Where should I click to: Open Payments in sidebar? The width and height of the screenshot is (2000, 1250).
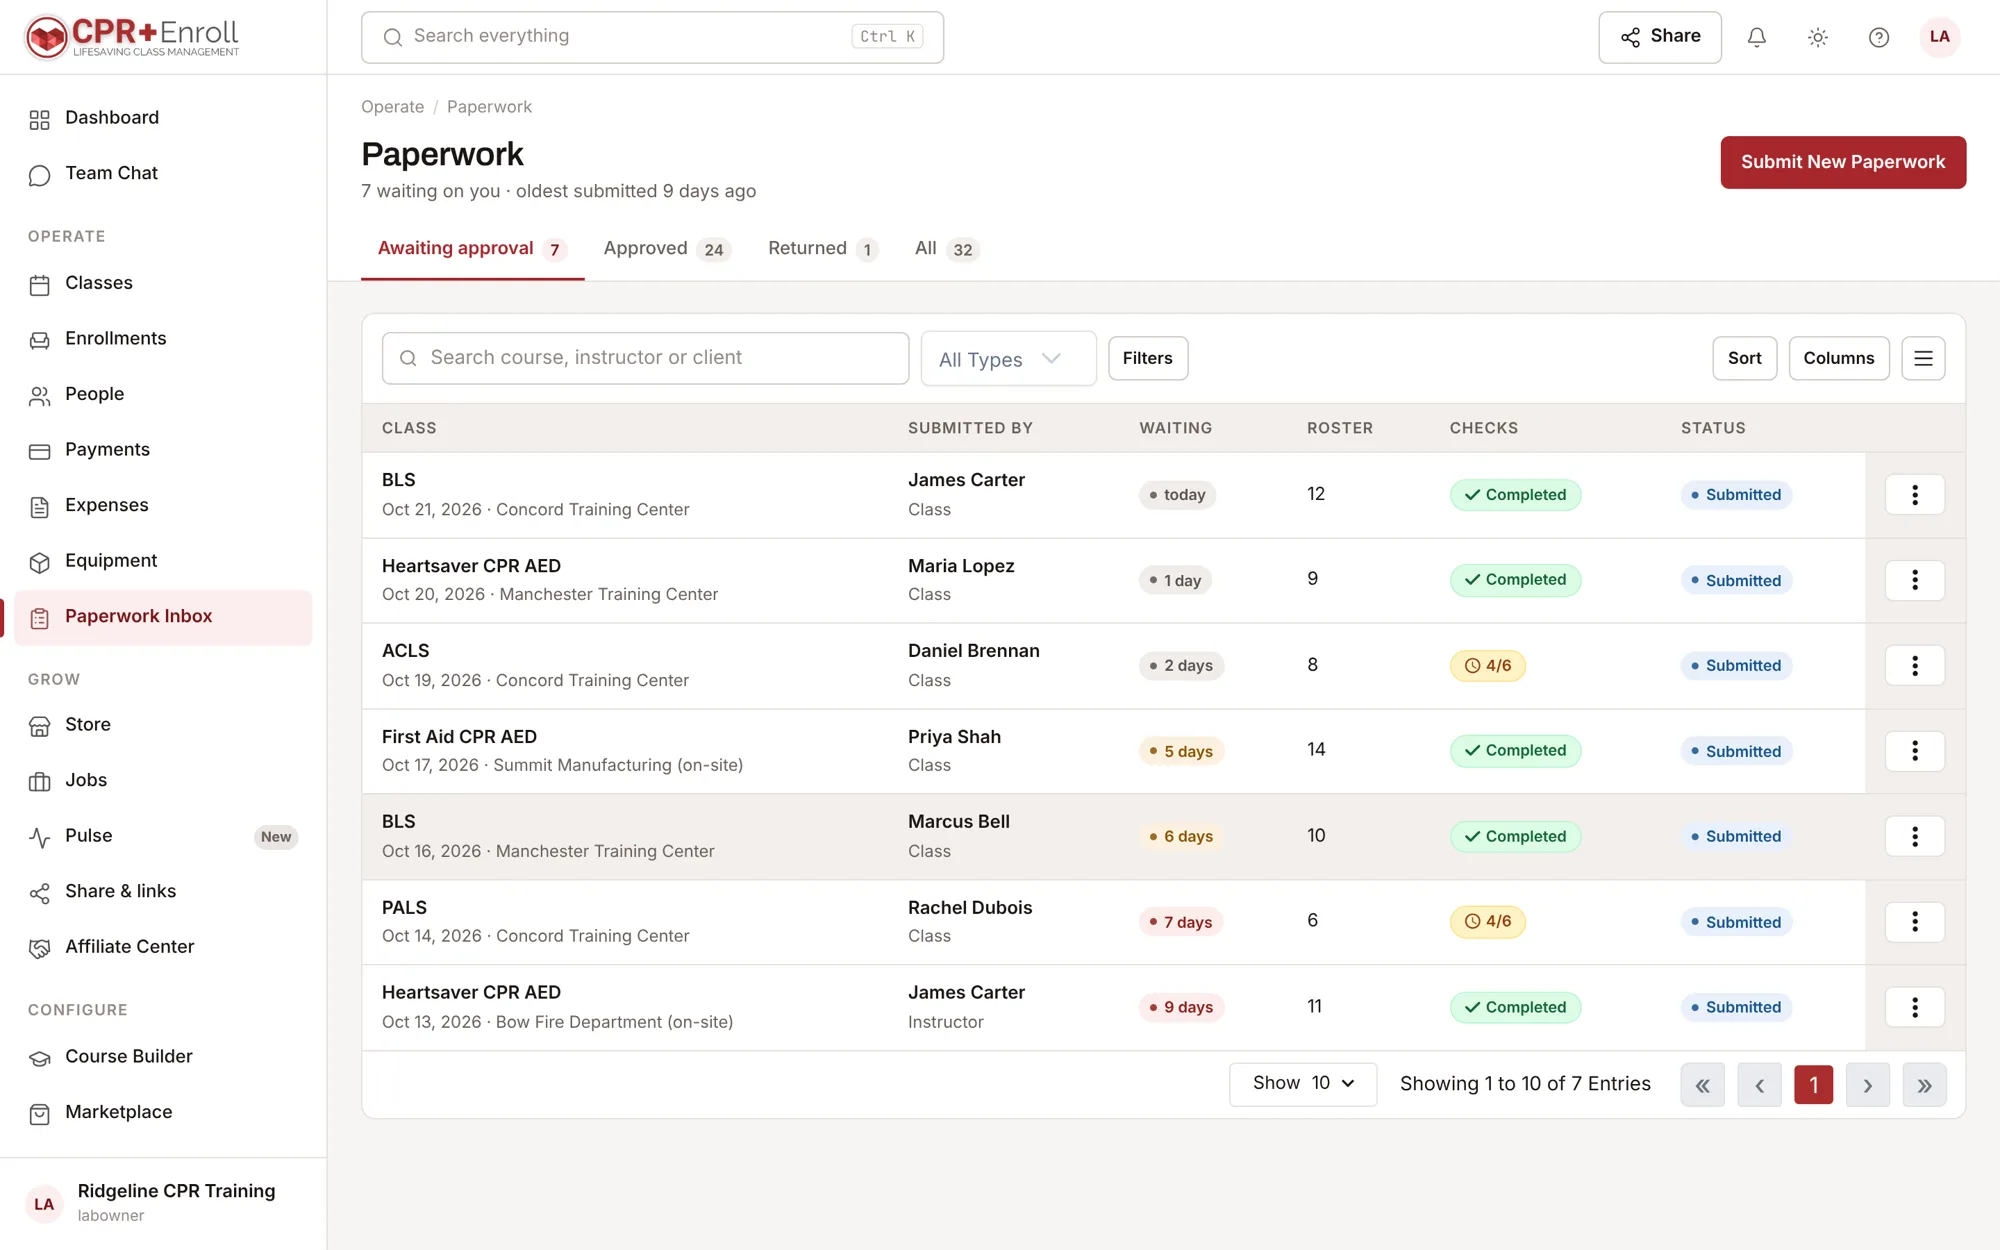pos(163,450)
